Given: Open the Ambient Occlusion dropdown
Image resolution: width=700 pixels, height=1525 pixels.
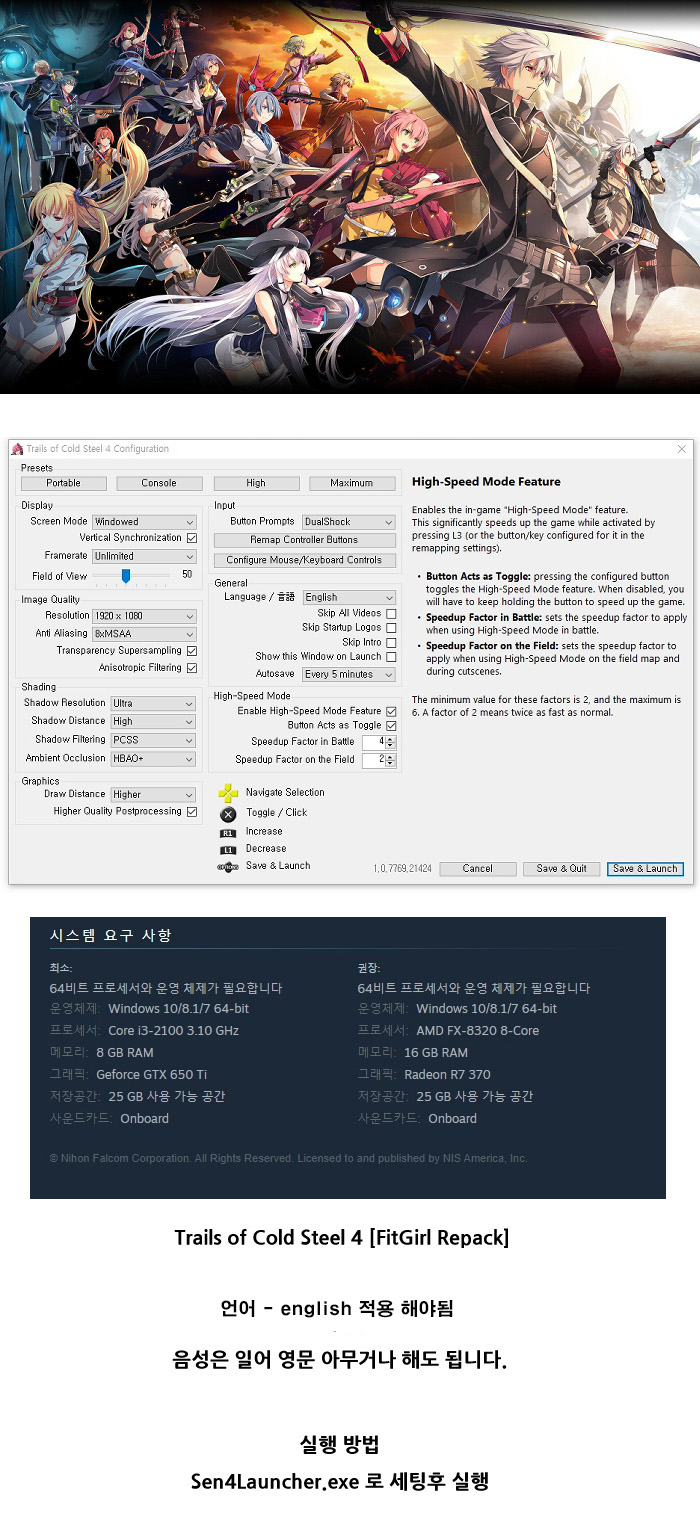Looking at the screenshot, I should point(153,759).
